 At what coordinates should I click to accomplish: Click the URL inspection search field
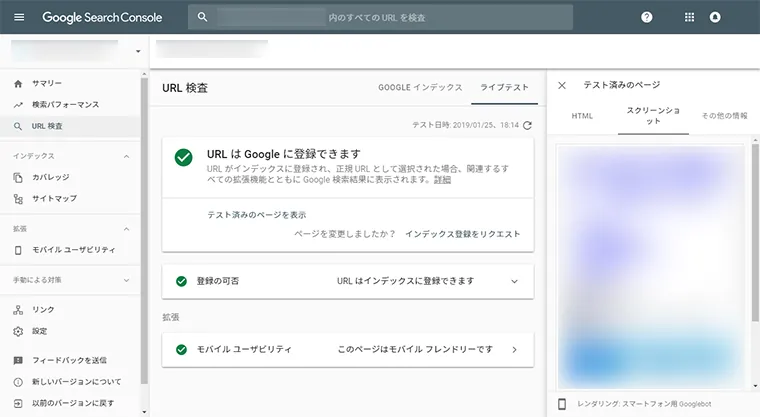pyautogui.click(x=380, y=17)
